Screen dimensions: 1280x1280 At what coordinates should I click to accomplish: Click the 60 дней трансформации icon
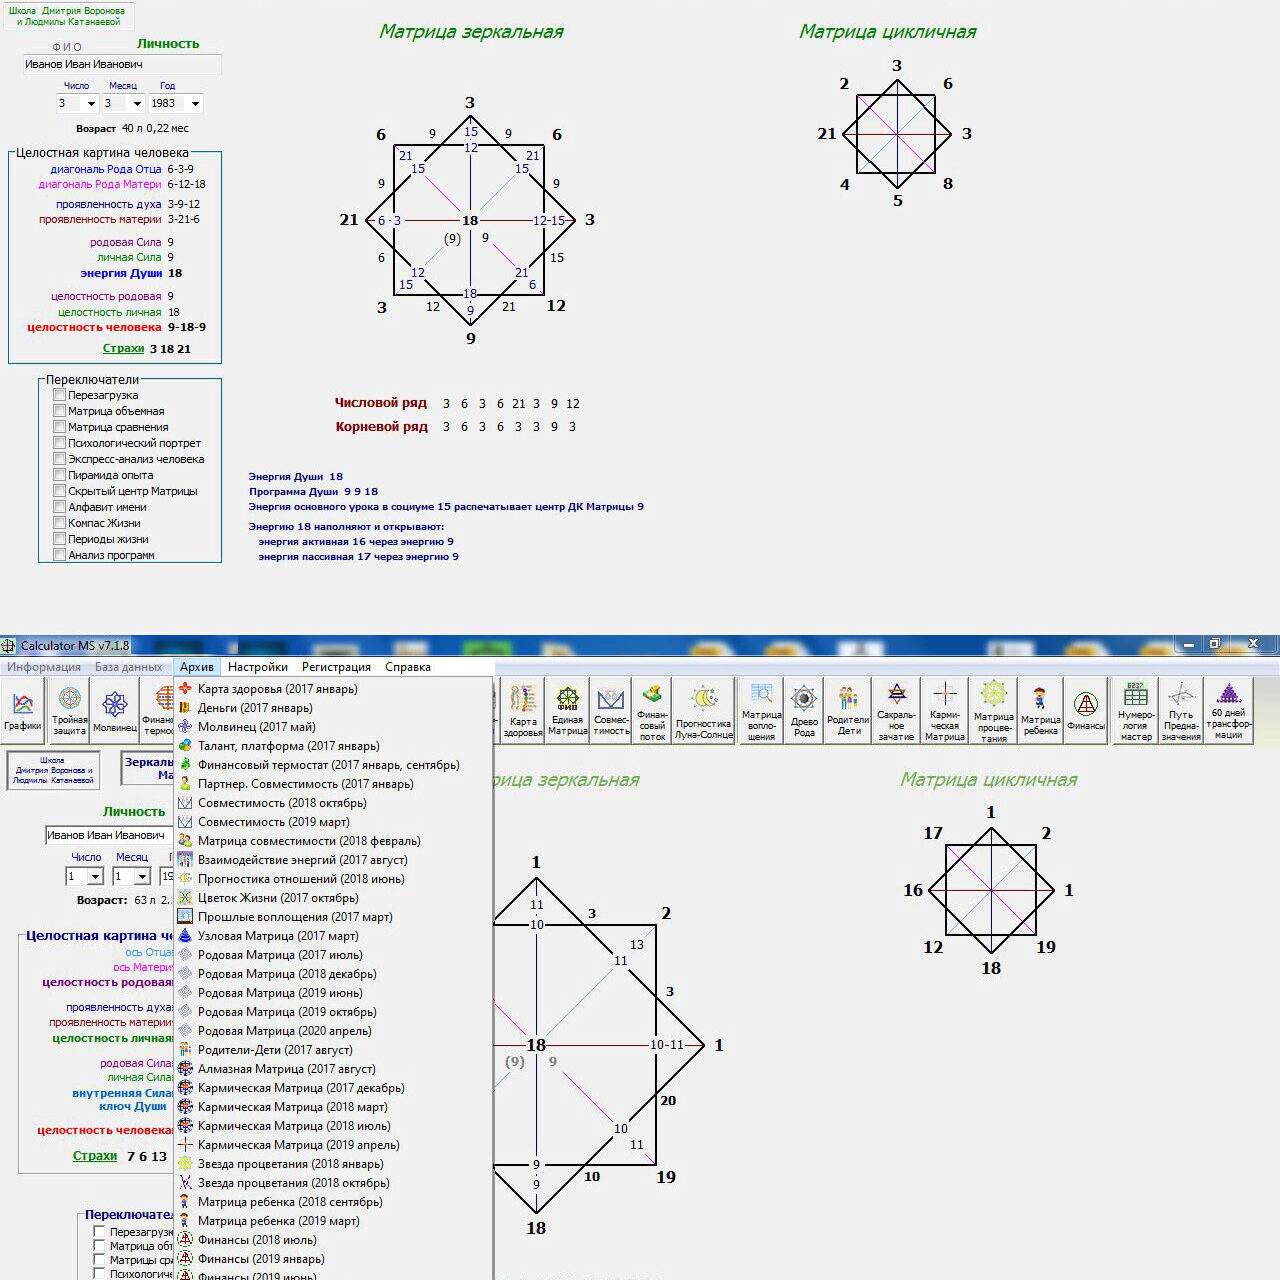[x=1228, y=709]
